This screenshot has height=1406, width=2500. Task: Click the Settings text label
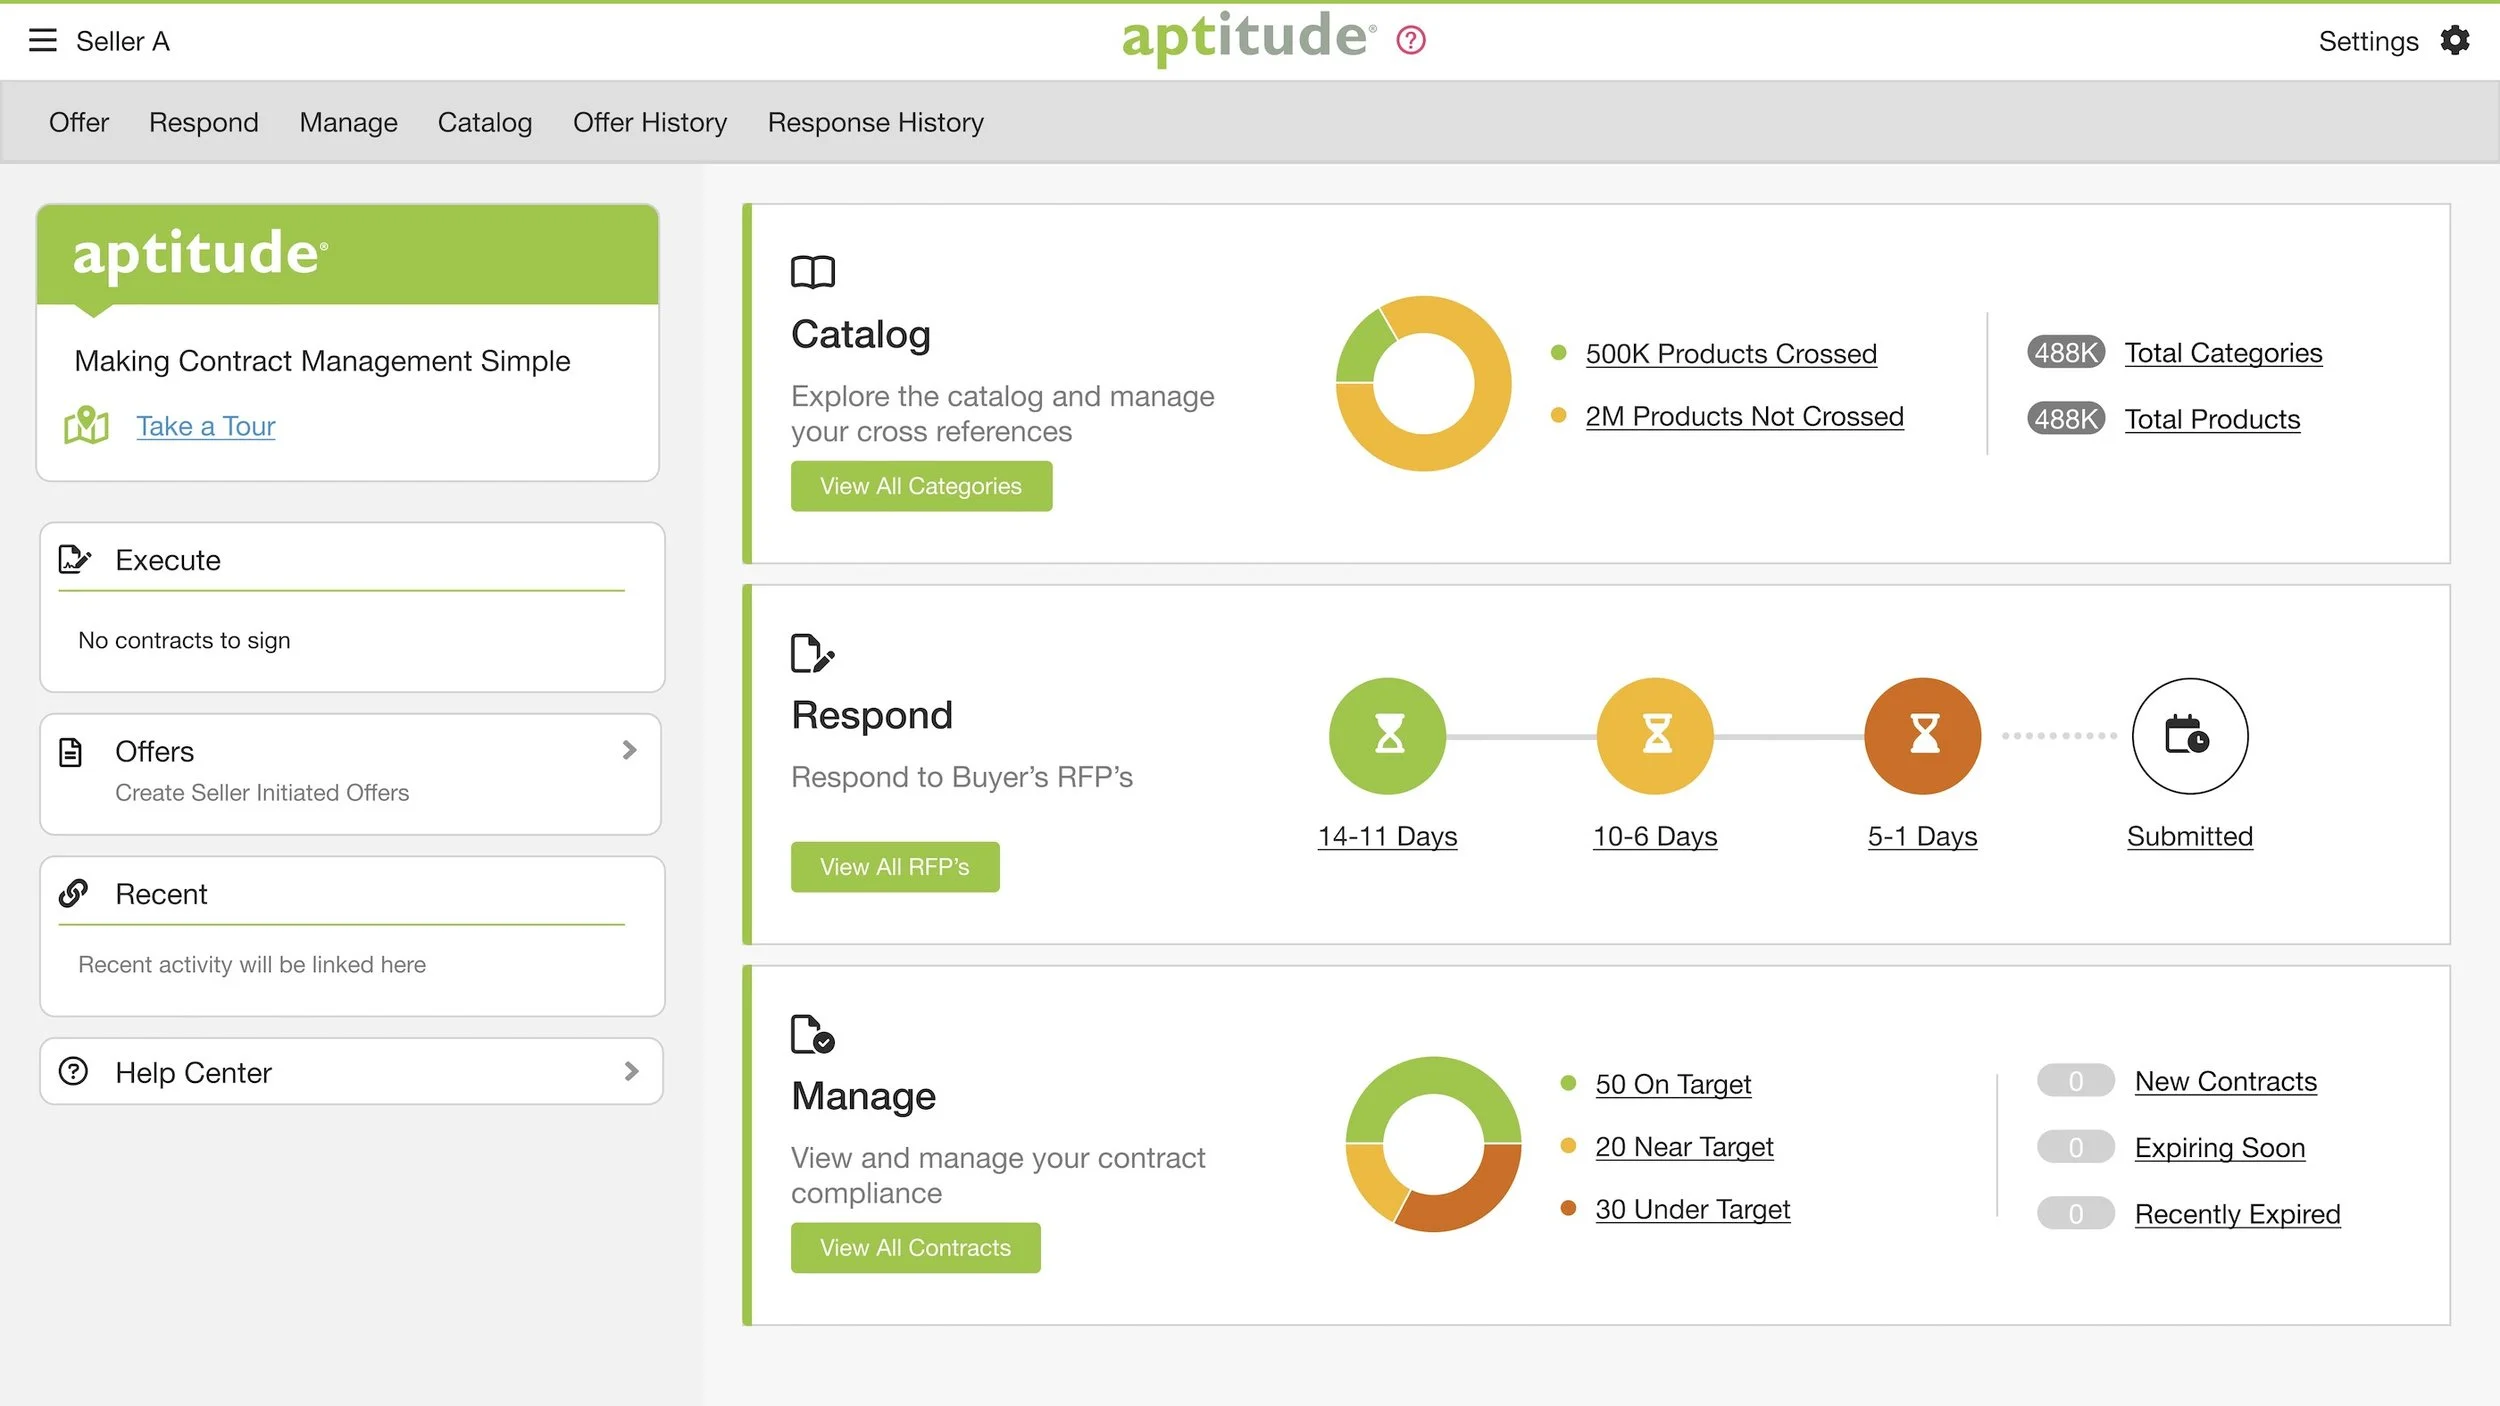(x=2368, y=41)
